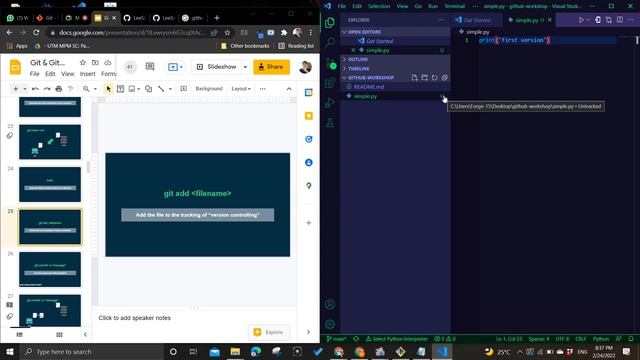Click to add speaker notes field

pos(135,318)
